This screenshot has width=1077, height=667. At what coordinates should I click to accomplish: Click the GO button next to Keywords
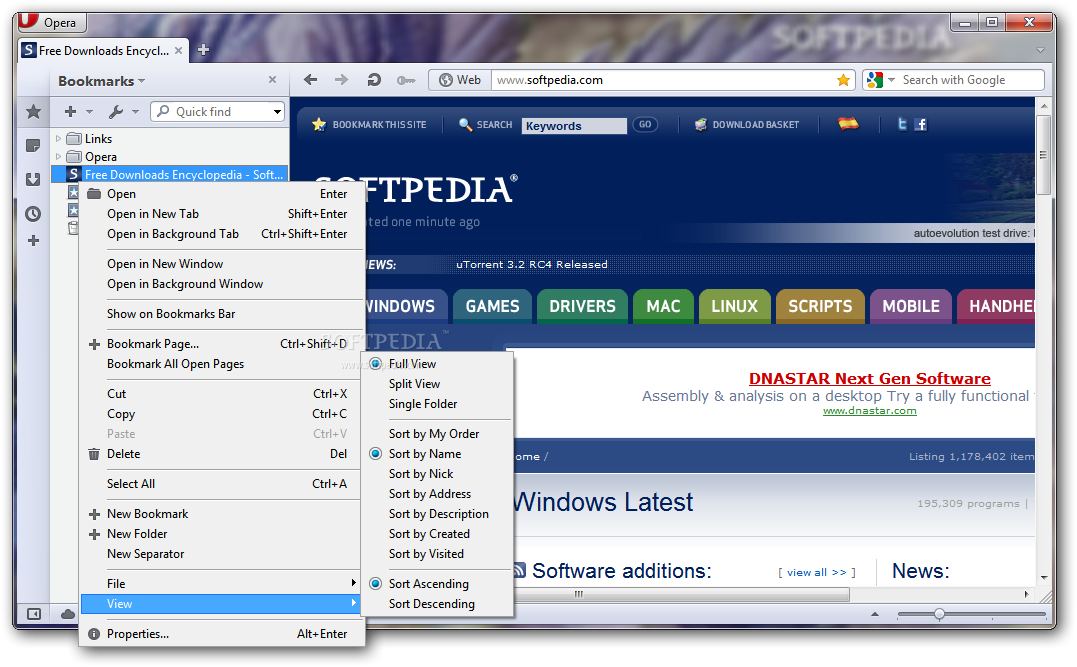click(644, 124)
